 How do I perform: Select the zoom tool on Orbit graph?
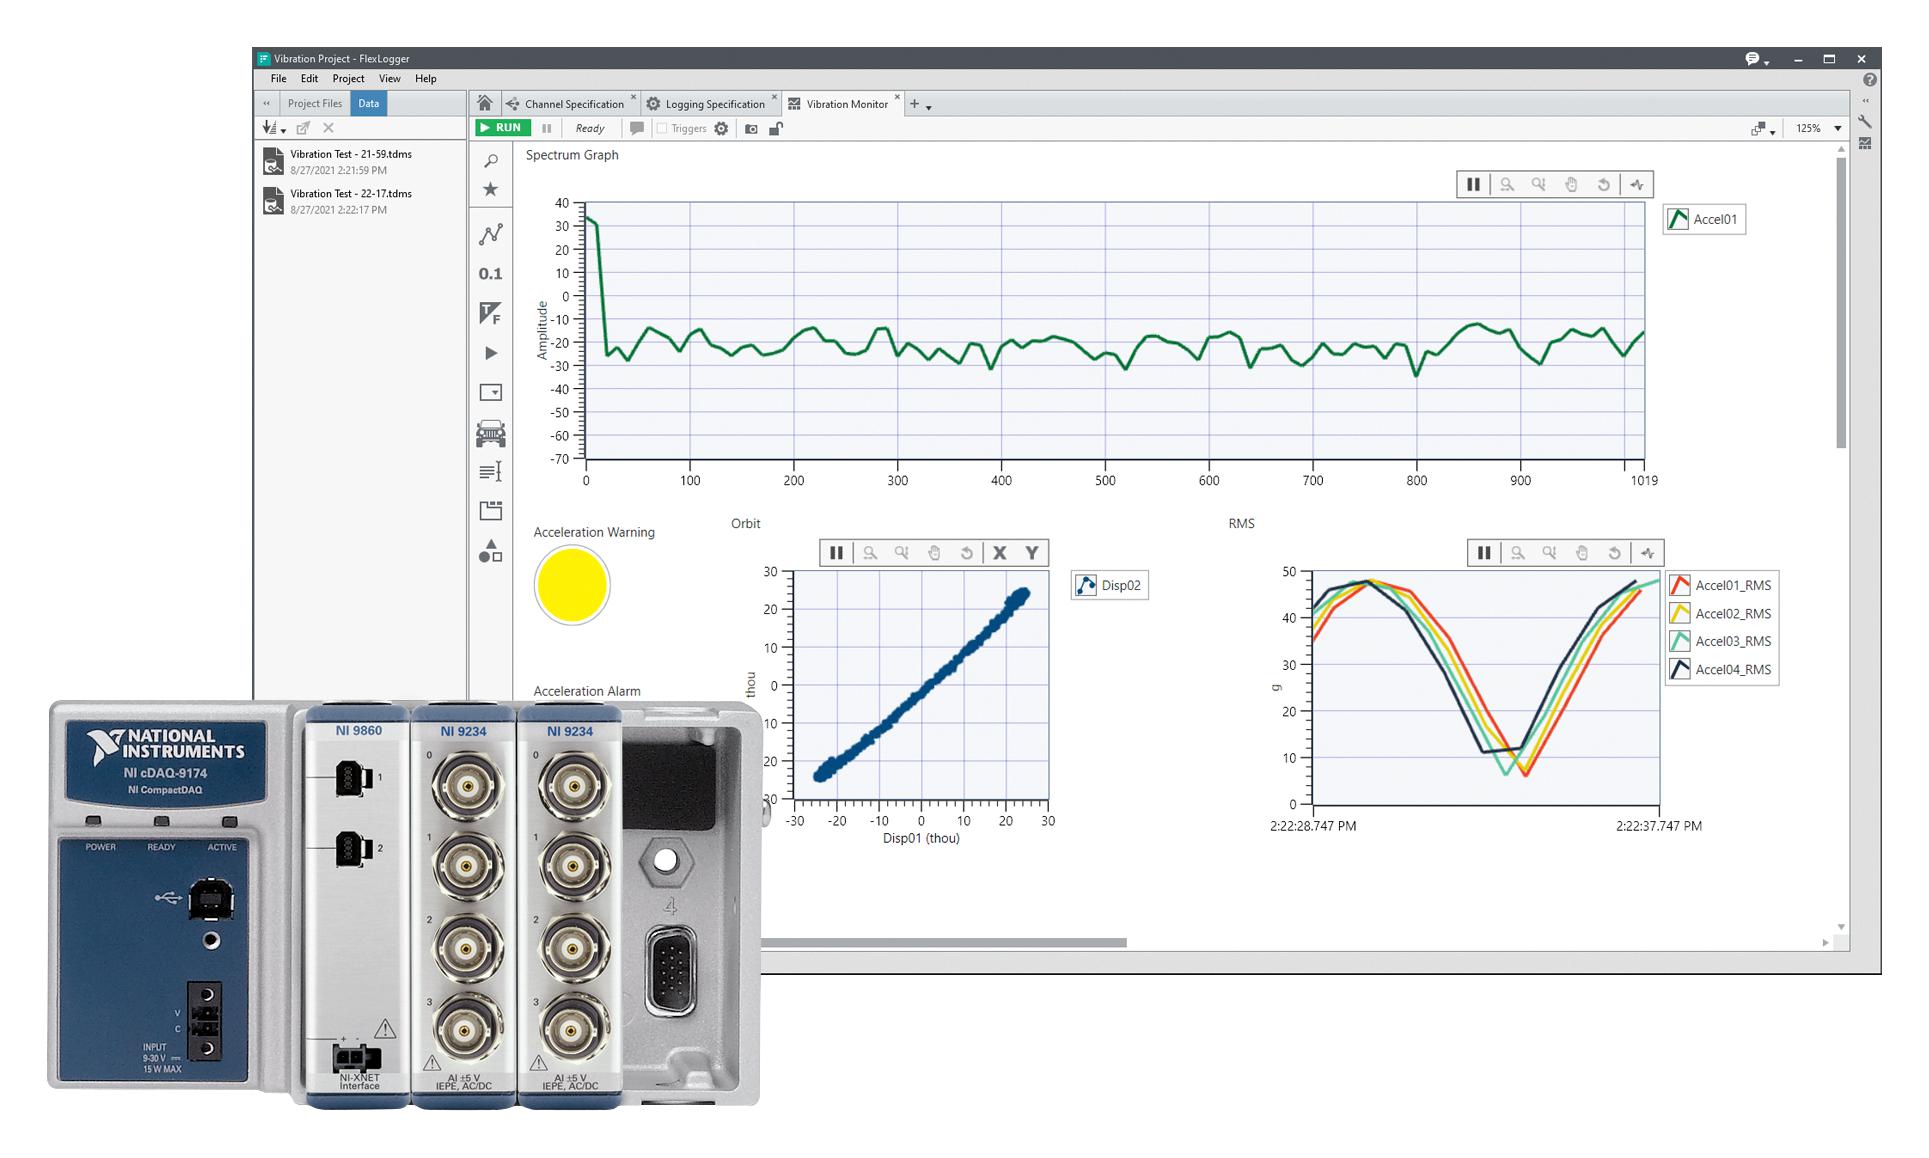coord(870,552)
